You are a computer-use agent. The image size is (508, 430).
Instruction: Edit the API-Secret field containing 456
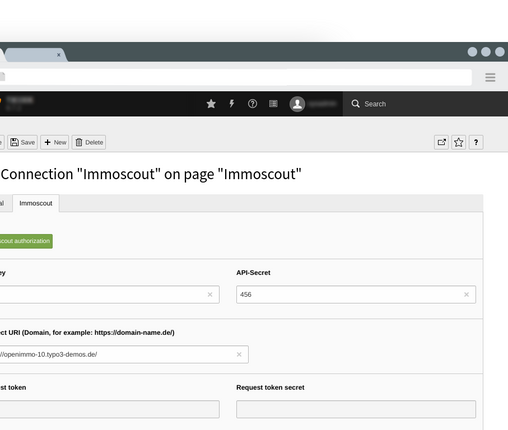pos(356,294)
